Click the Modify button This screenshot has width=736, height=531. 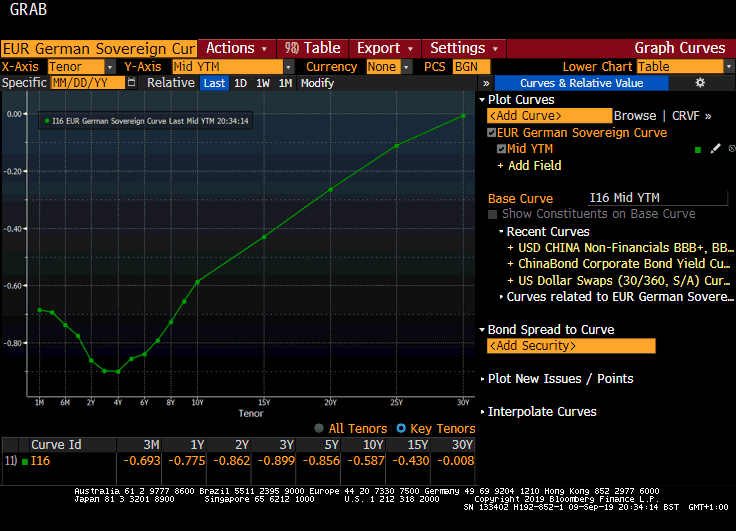pyautogui.click(x=317, y=83)
